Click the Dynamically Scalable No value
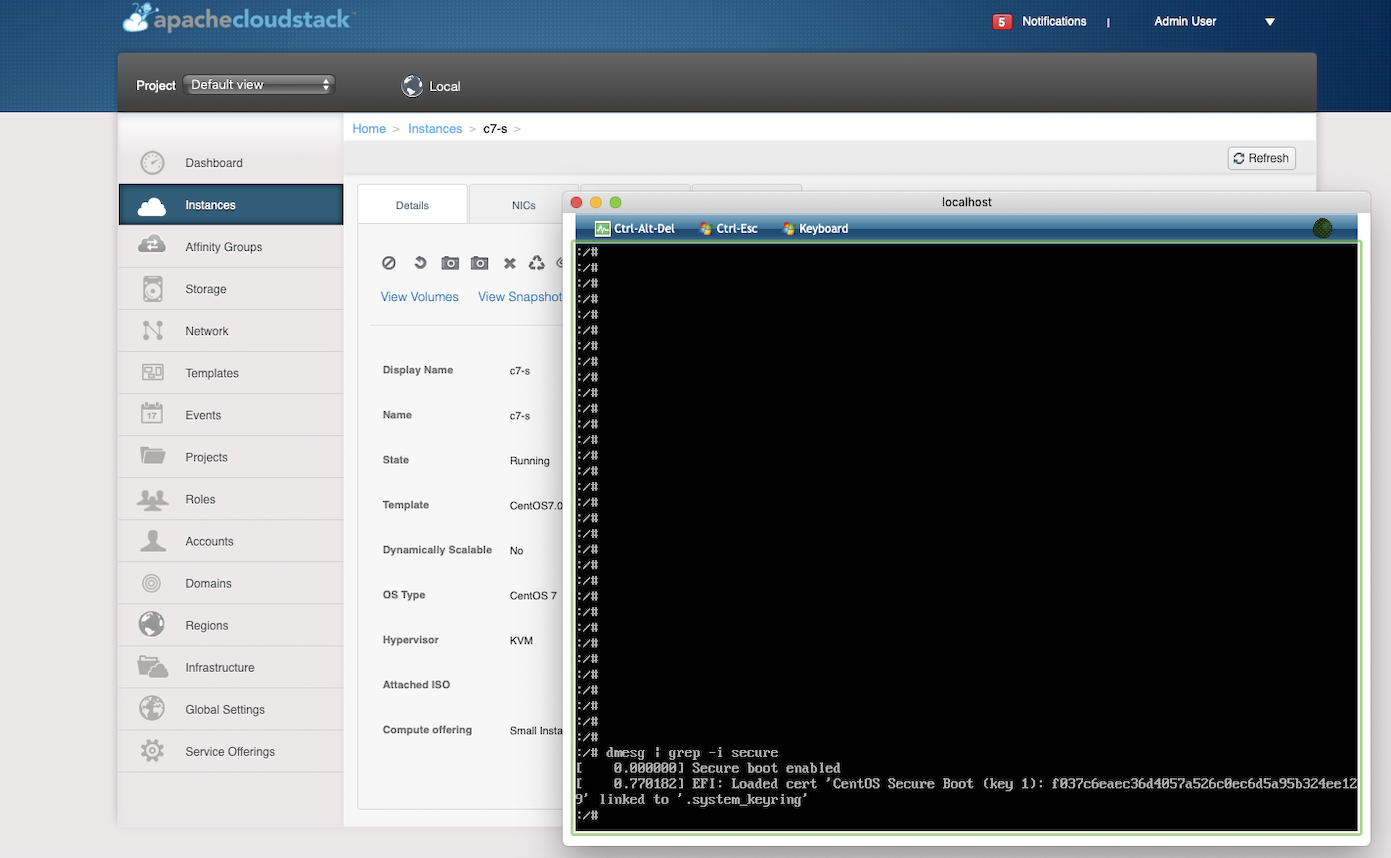Image resolution: width=1391 pixels, height=858 pixels. (517, 551)
